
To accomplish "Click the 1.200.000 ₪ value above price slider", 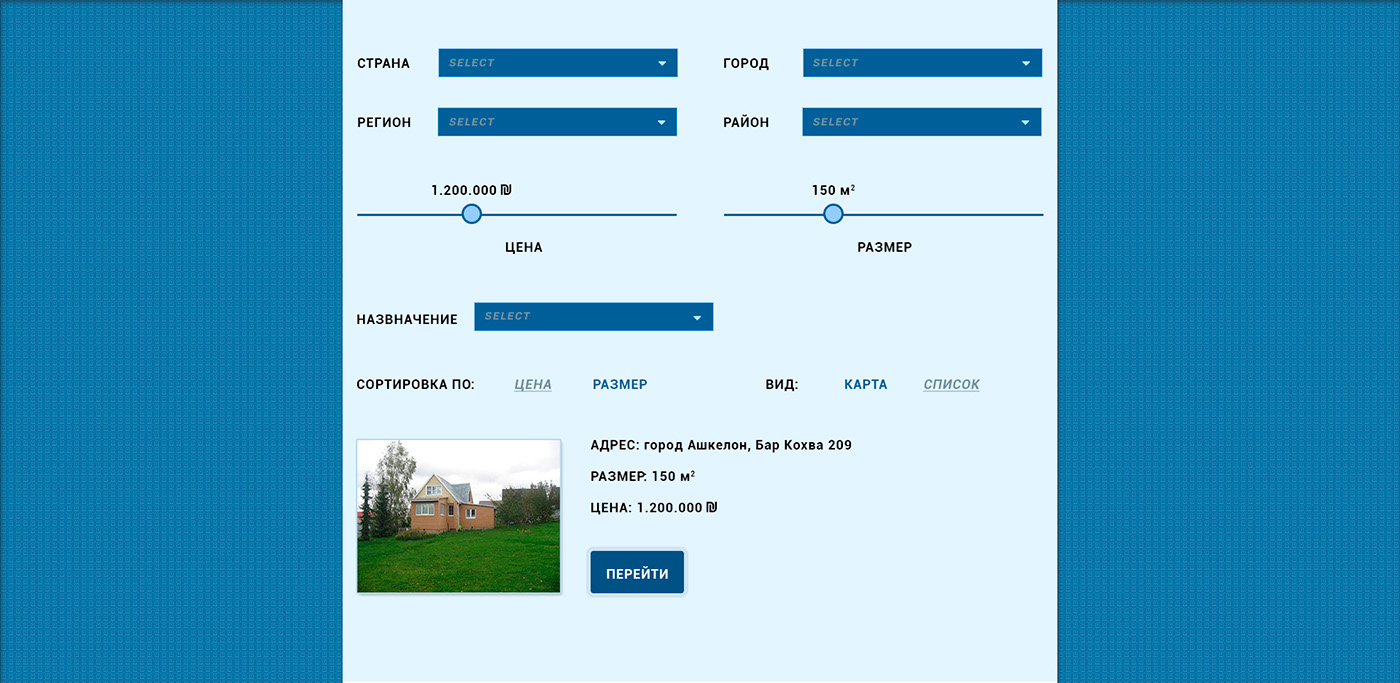I will pos(471,190).
